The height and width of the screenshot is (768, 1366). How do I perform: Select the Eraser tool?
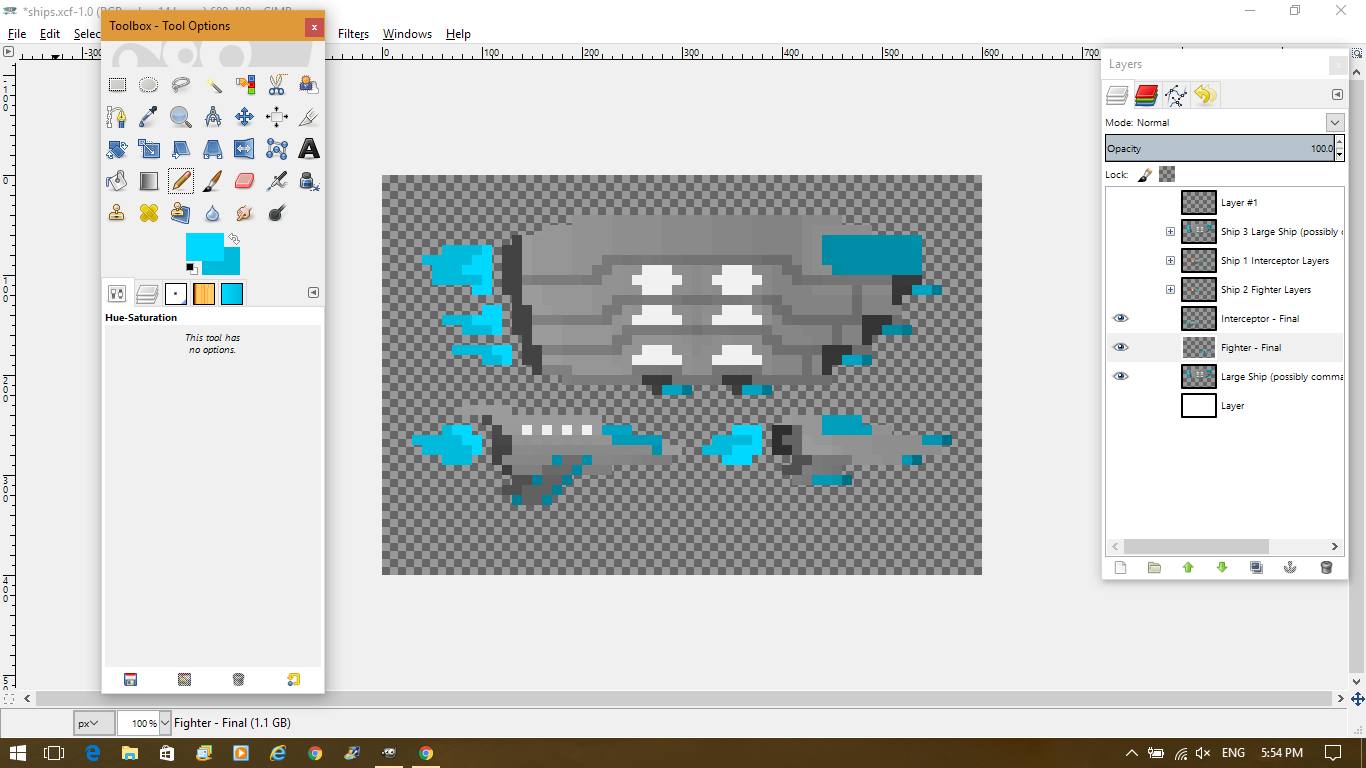pyautogui.click(x=245, y=181)
